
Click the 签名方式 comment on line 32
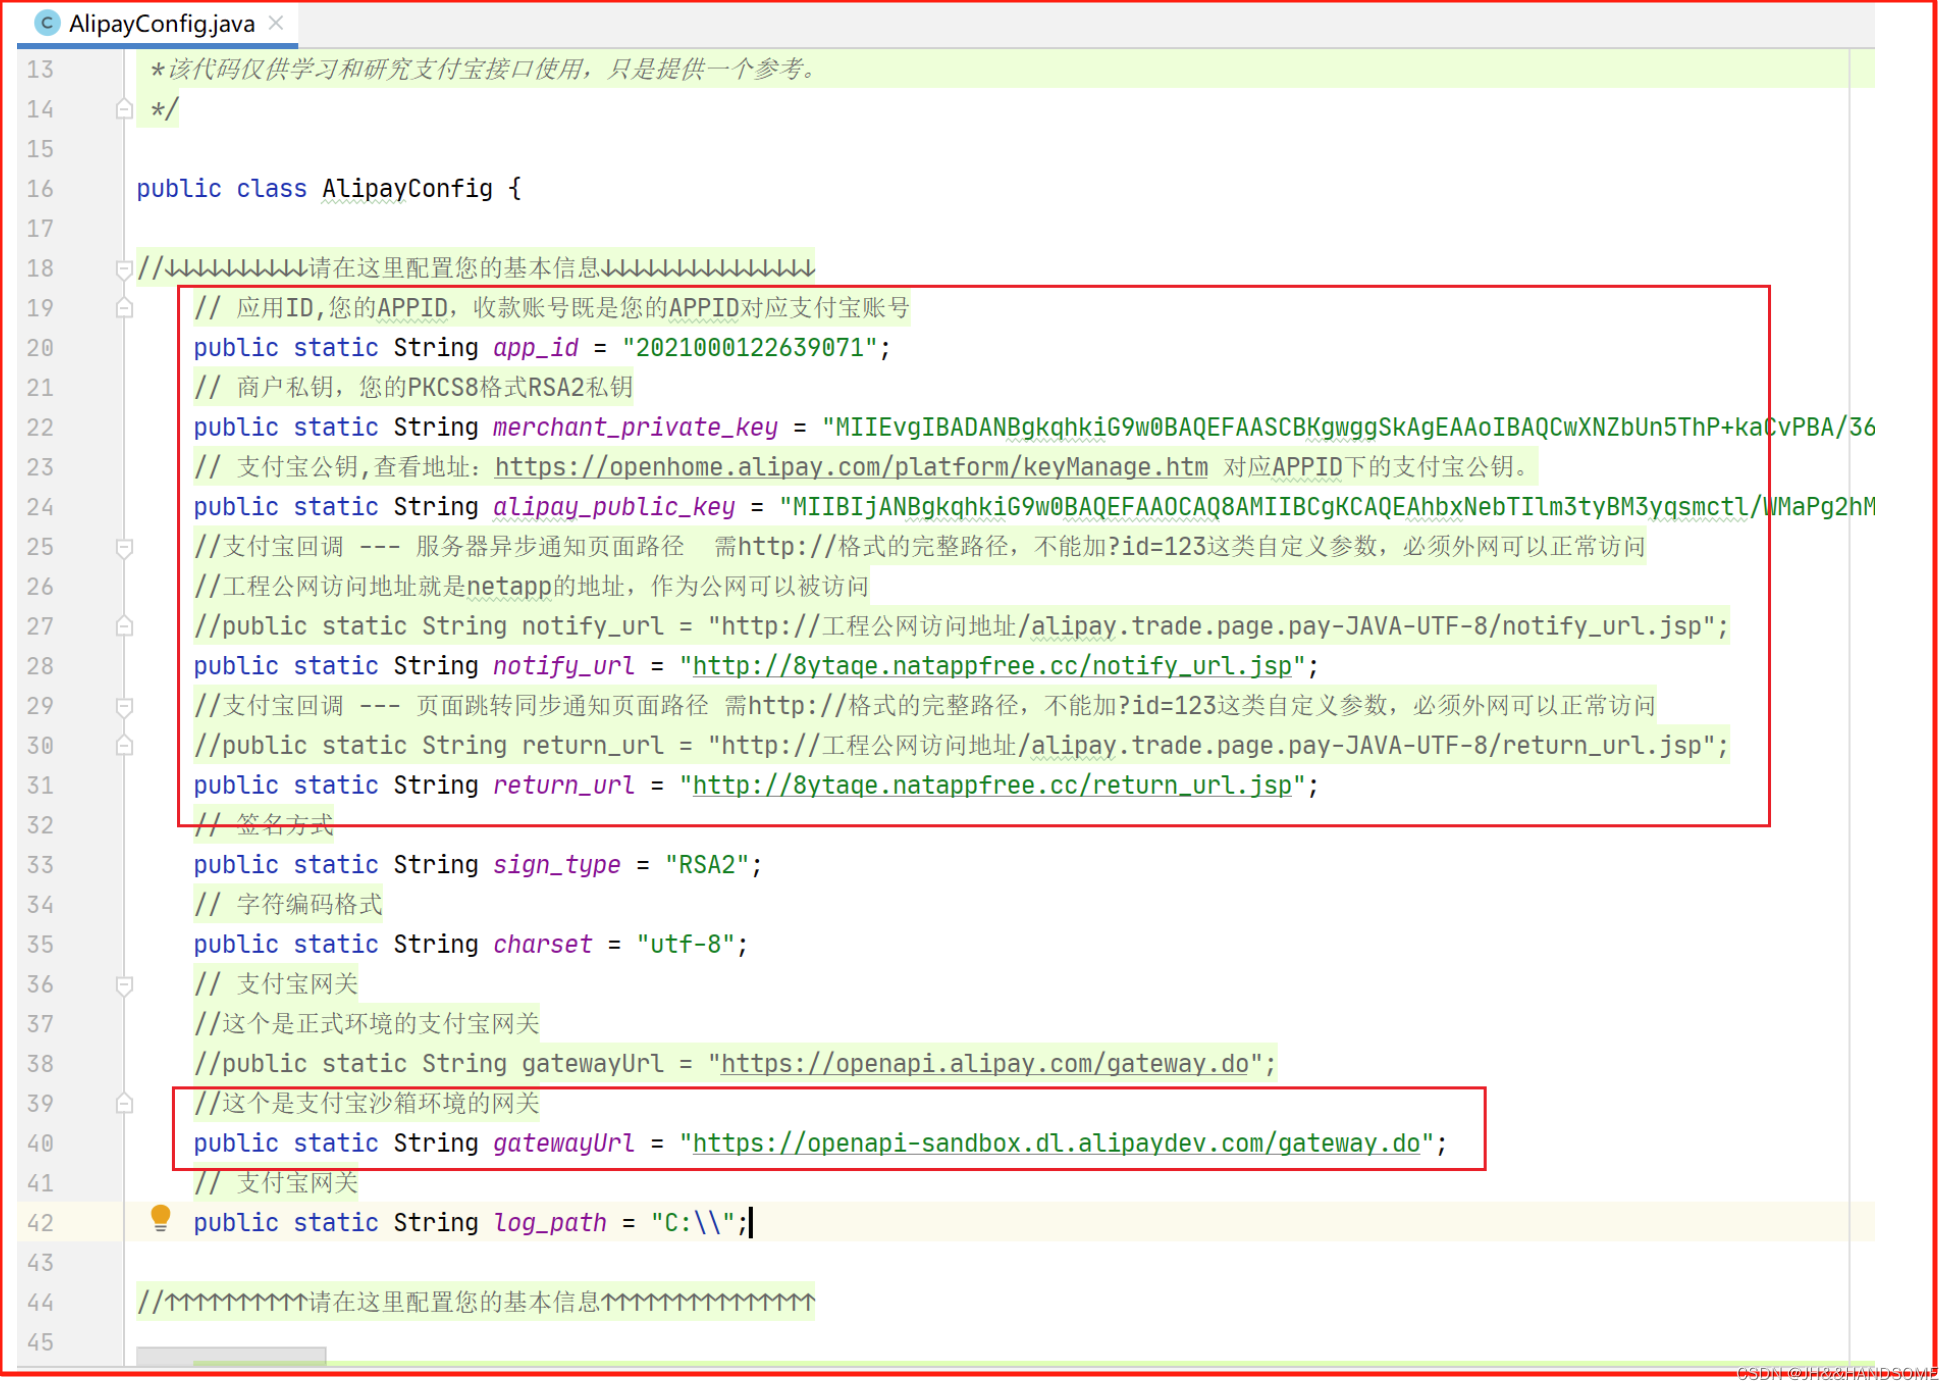tap(264, 826)
